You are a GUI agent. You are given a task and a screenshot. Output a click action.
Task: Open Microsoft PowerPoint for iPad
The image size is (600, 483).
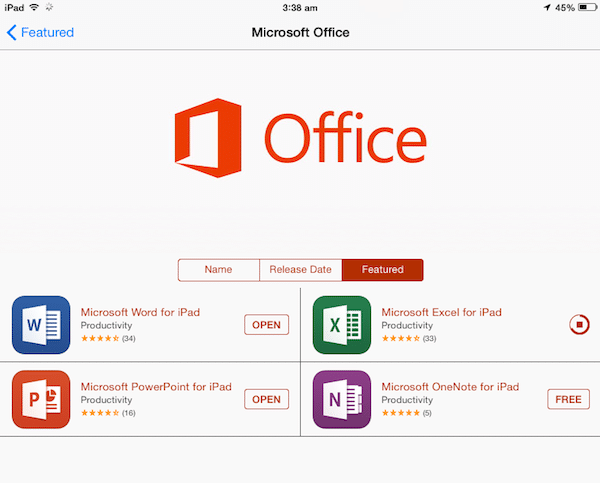(267, 399)
